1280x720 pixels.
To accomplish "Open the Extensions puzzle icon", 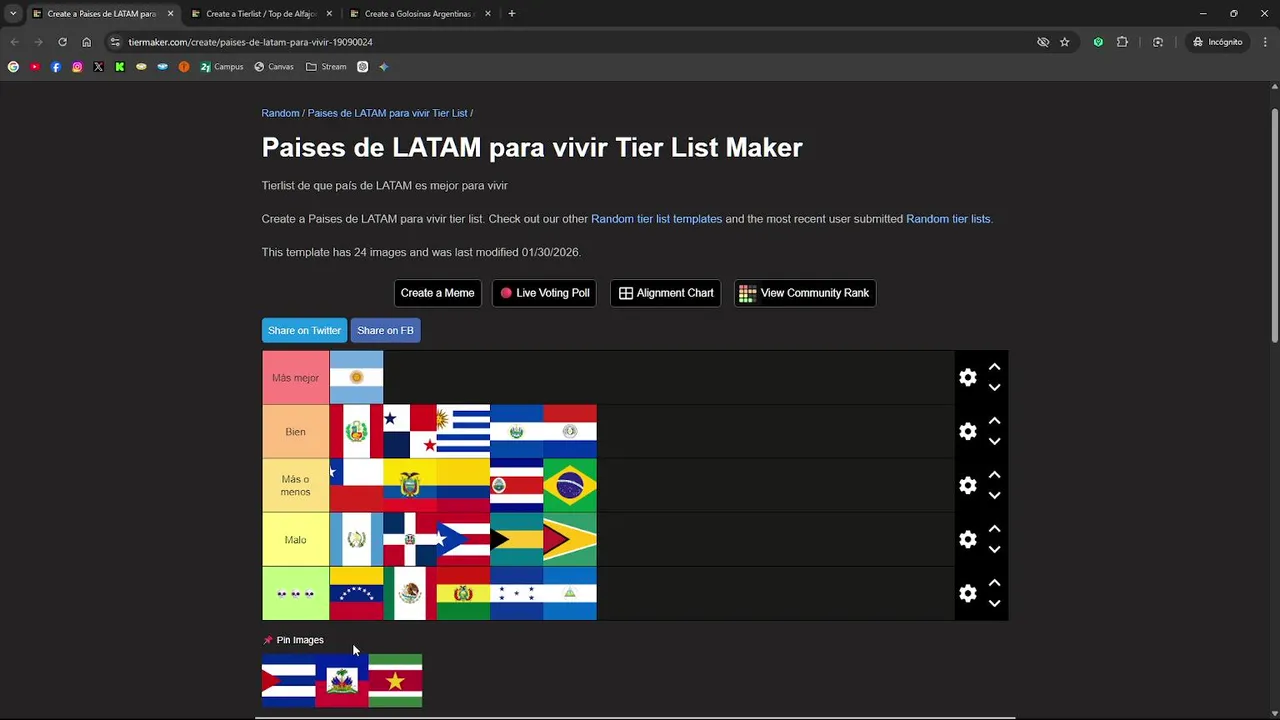I will 1122,42.
